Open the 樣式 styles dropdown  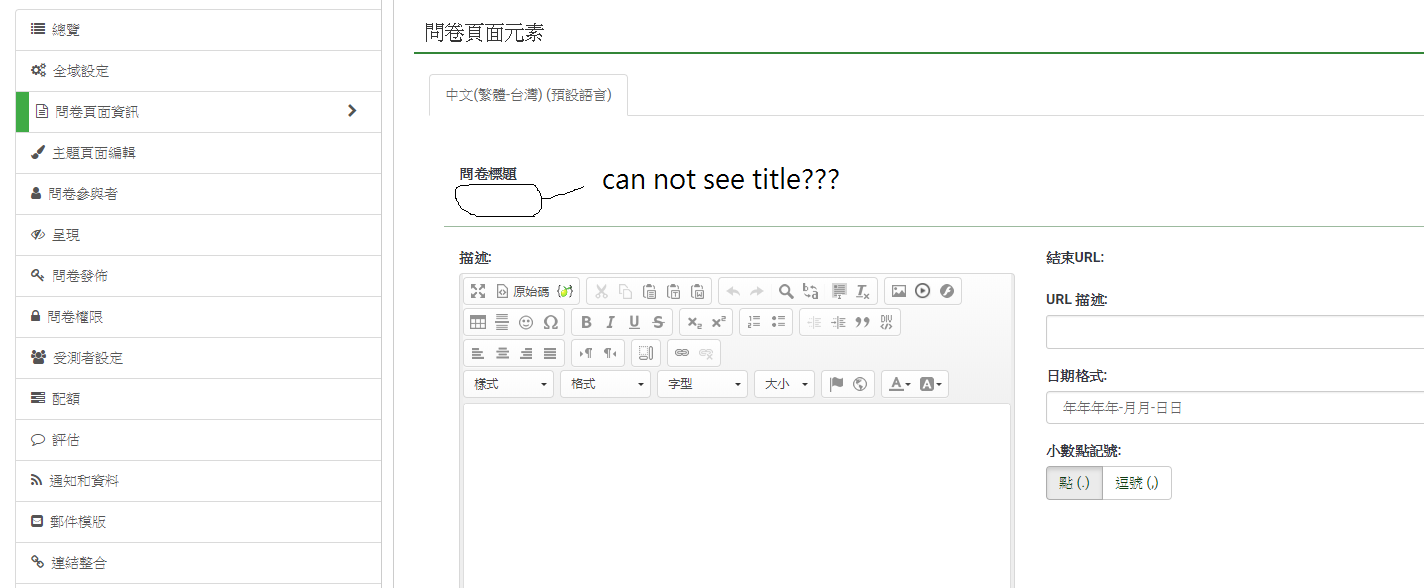(508, 384)
